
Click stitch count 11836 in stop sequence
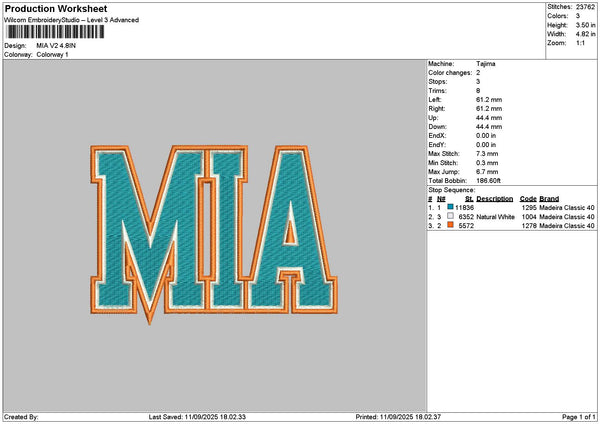[465, 208]
